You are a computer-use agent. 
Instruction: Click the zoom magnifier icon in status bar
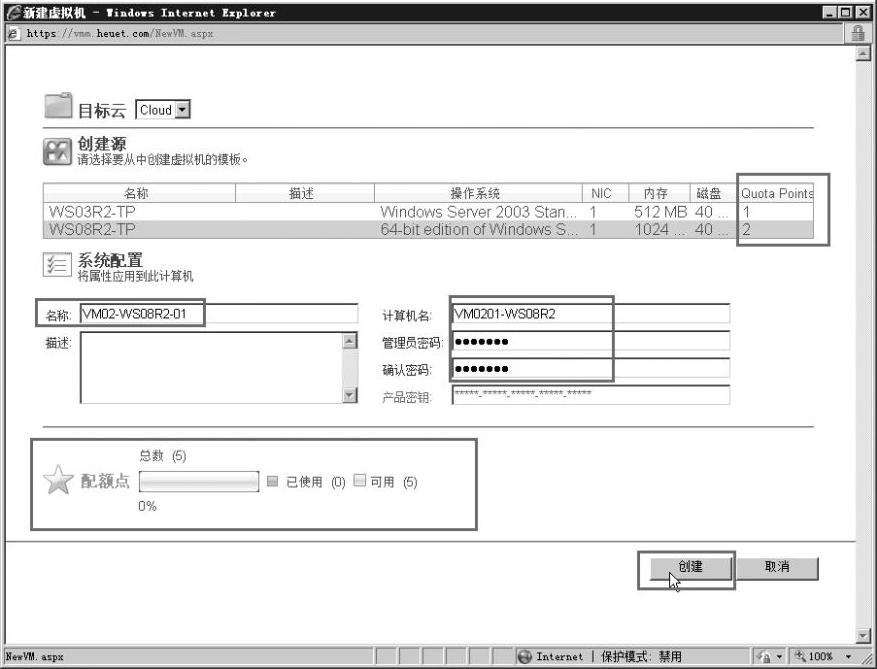(800, 656)
